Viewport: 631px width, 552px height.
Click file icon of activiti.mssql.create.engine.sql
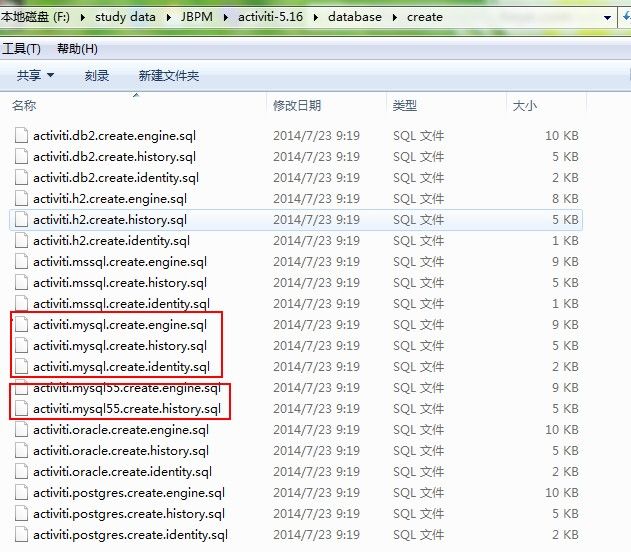click(x=21, y=262)
